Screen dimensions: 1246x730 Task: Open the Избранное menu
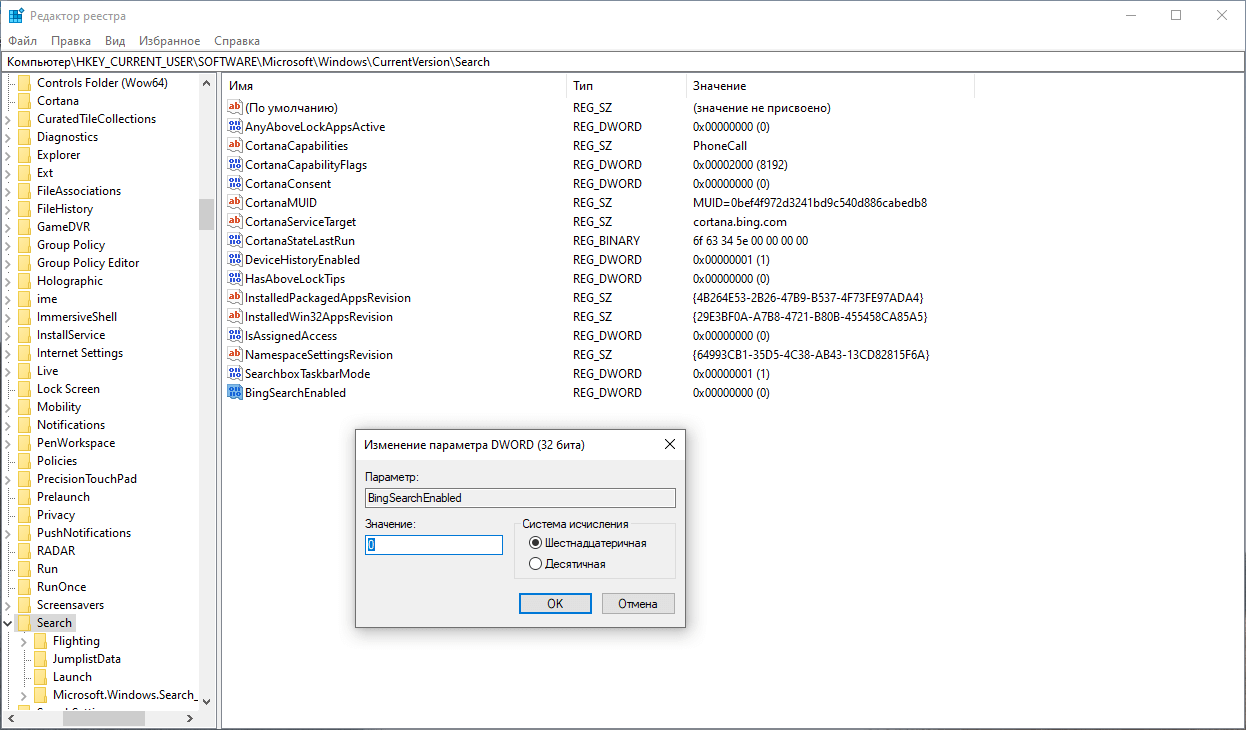pyautogui.click(x=170, y=41)
